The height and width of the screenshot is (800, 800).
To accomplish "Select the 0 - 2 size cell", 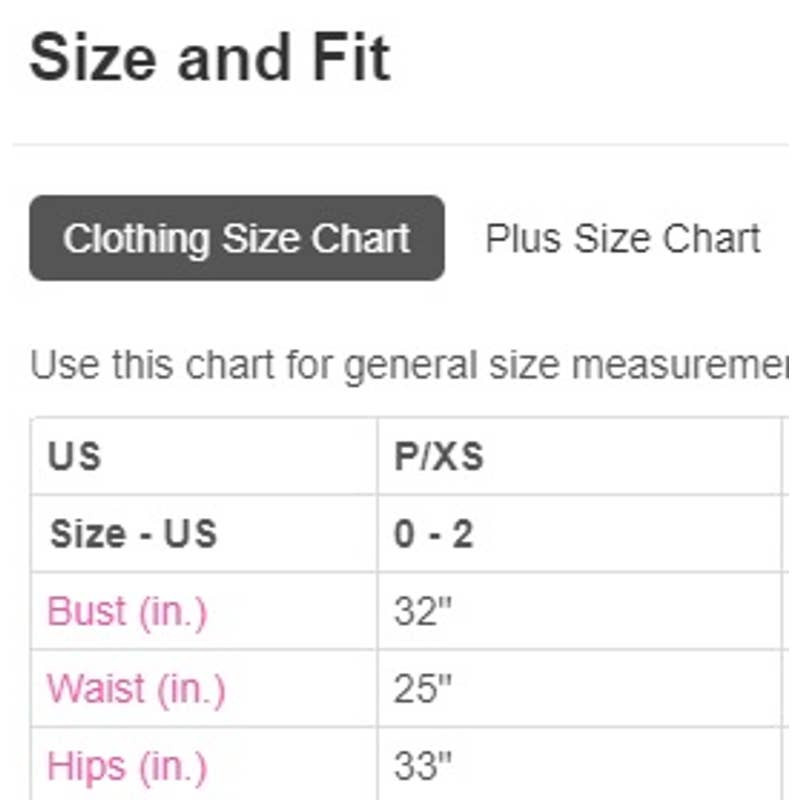I will click(x=578, y=534).
